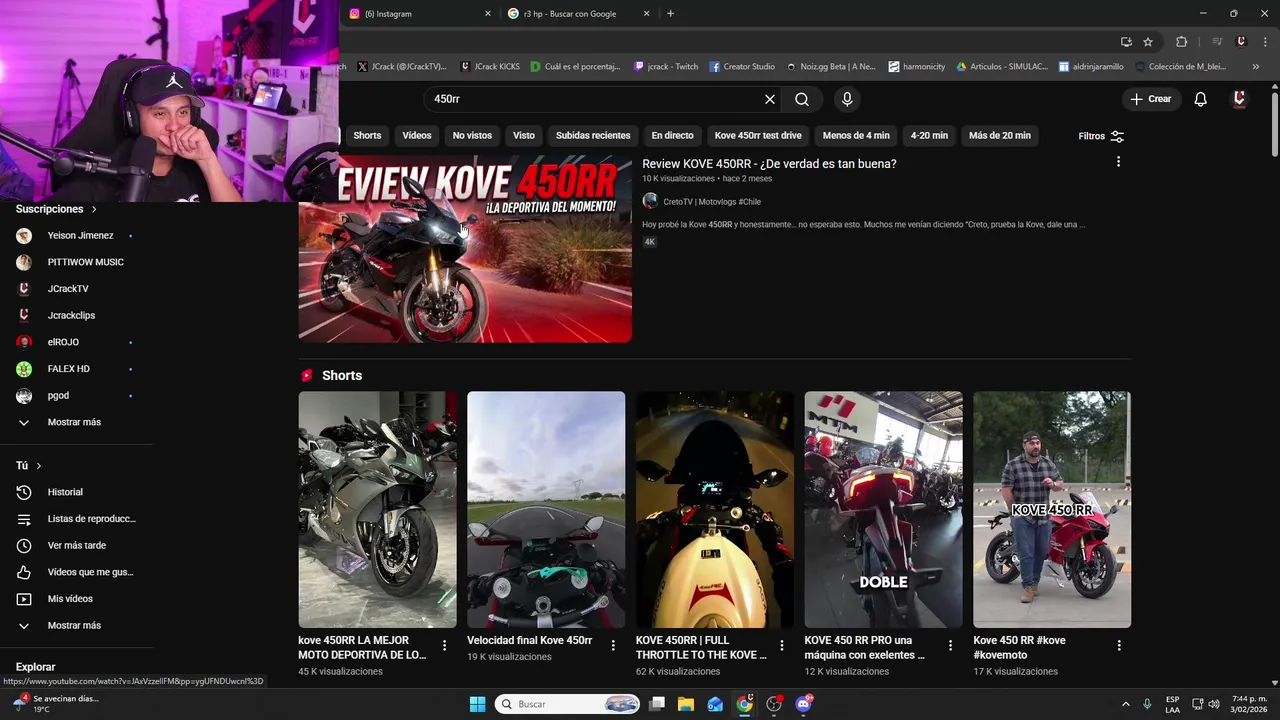Select the En directo filter chip

pyautogui.click(x=672, y=135)
